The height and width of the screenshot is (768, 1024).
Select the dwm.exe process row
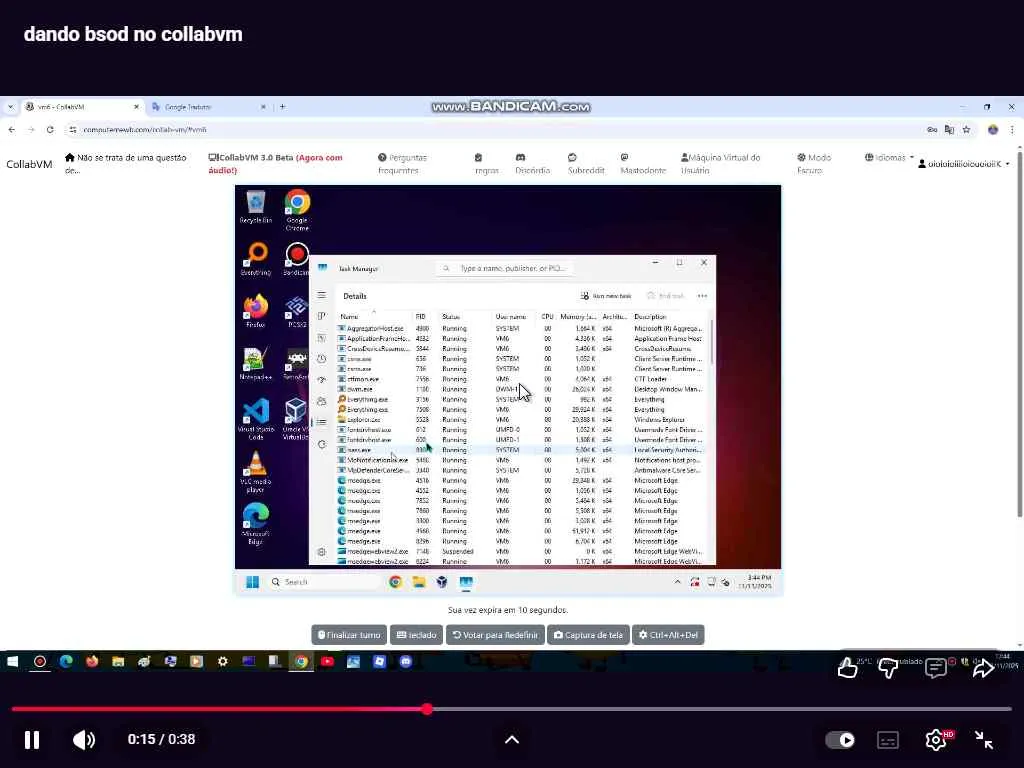(x=520, y=389)
